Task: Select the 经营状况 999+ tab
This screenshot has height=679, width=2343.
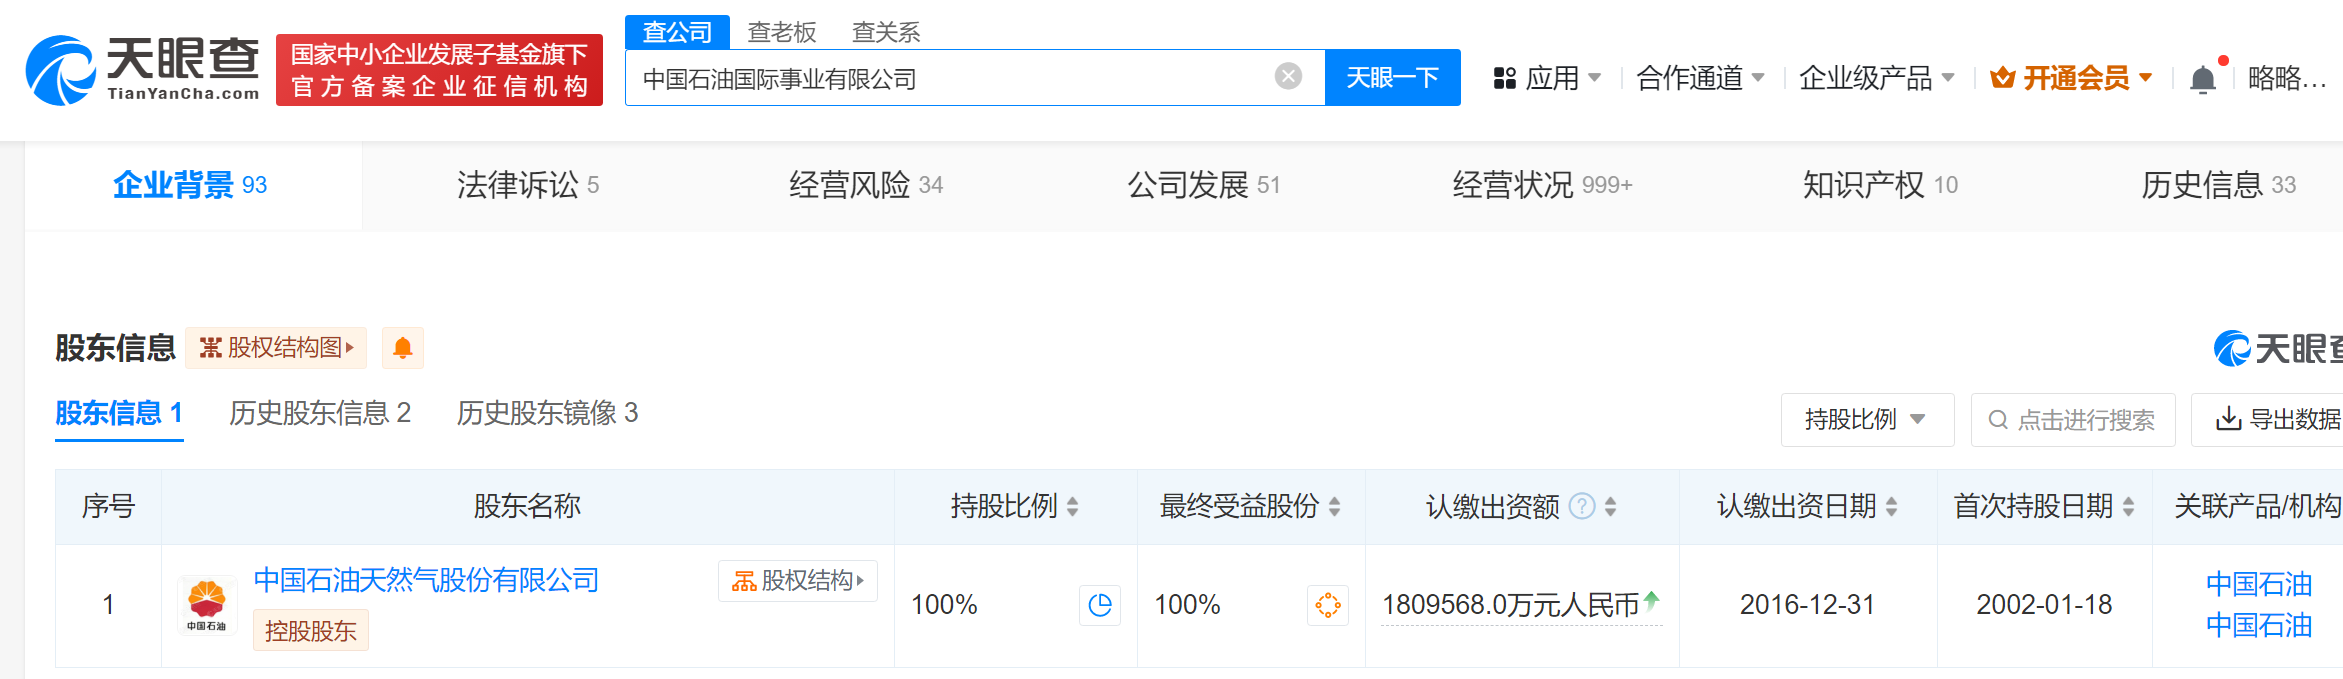Action: [1542, 185]
